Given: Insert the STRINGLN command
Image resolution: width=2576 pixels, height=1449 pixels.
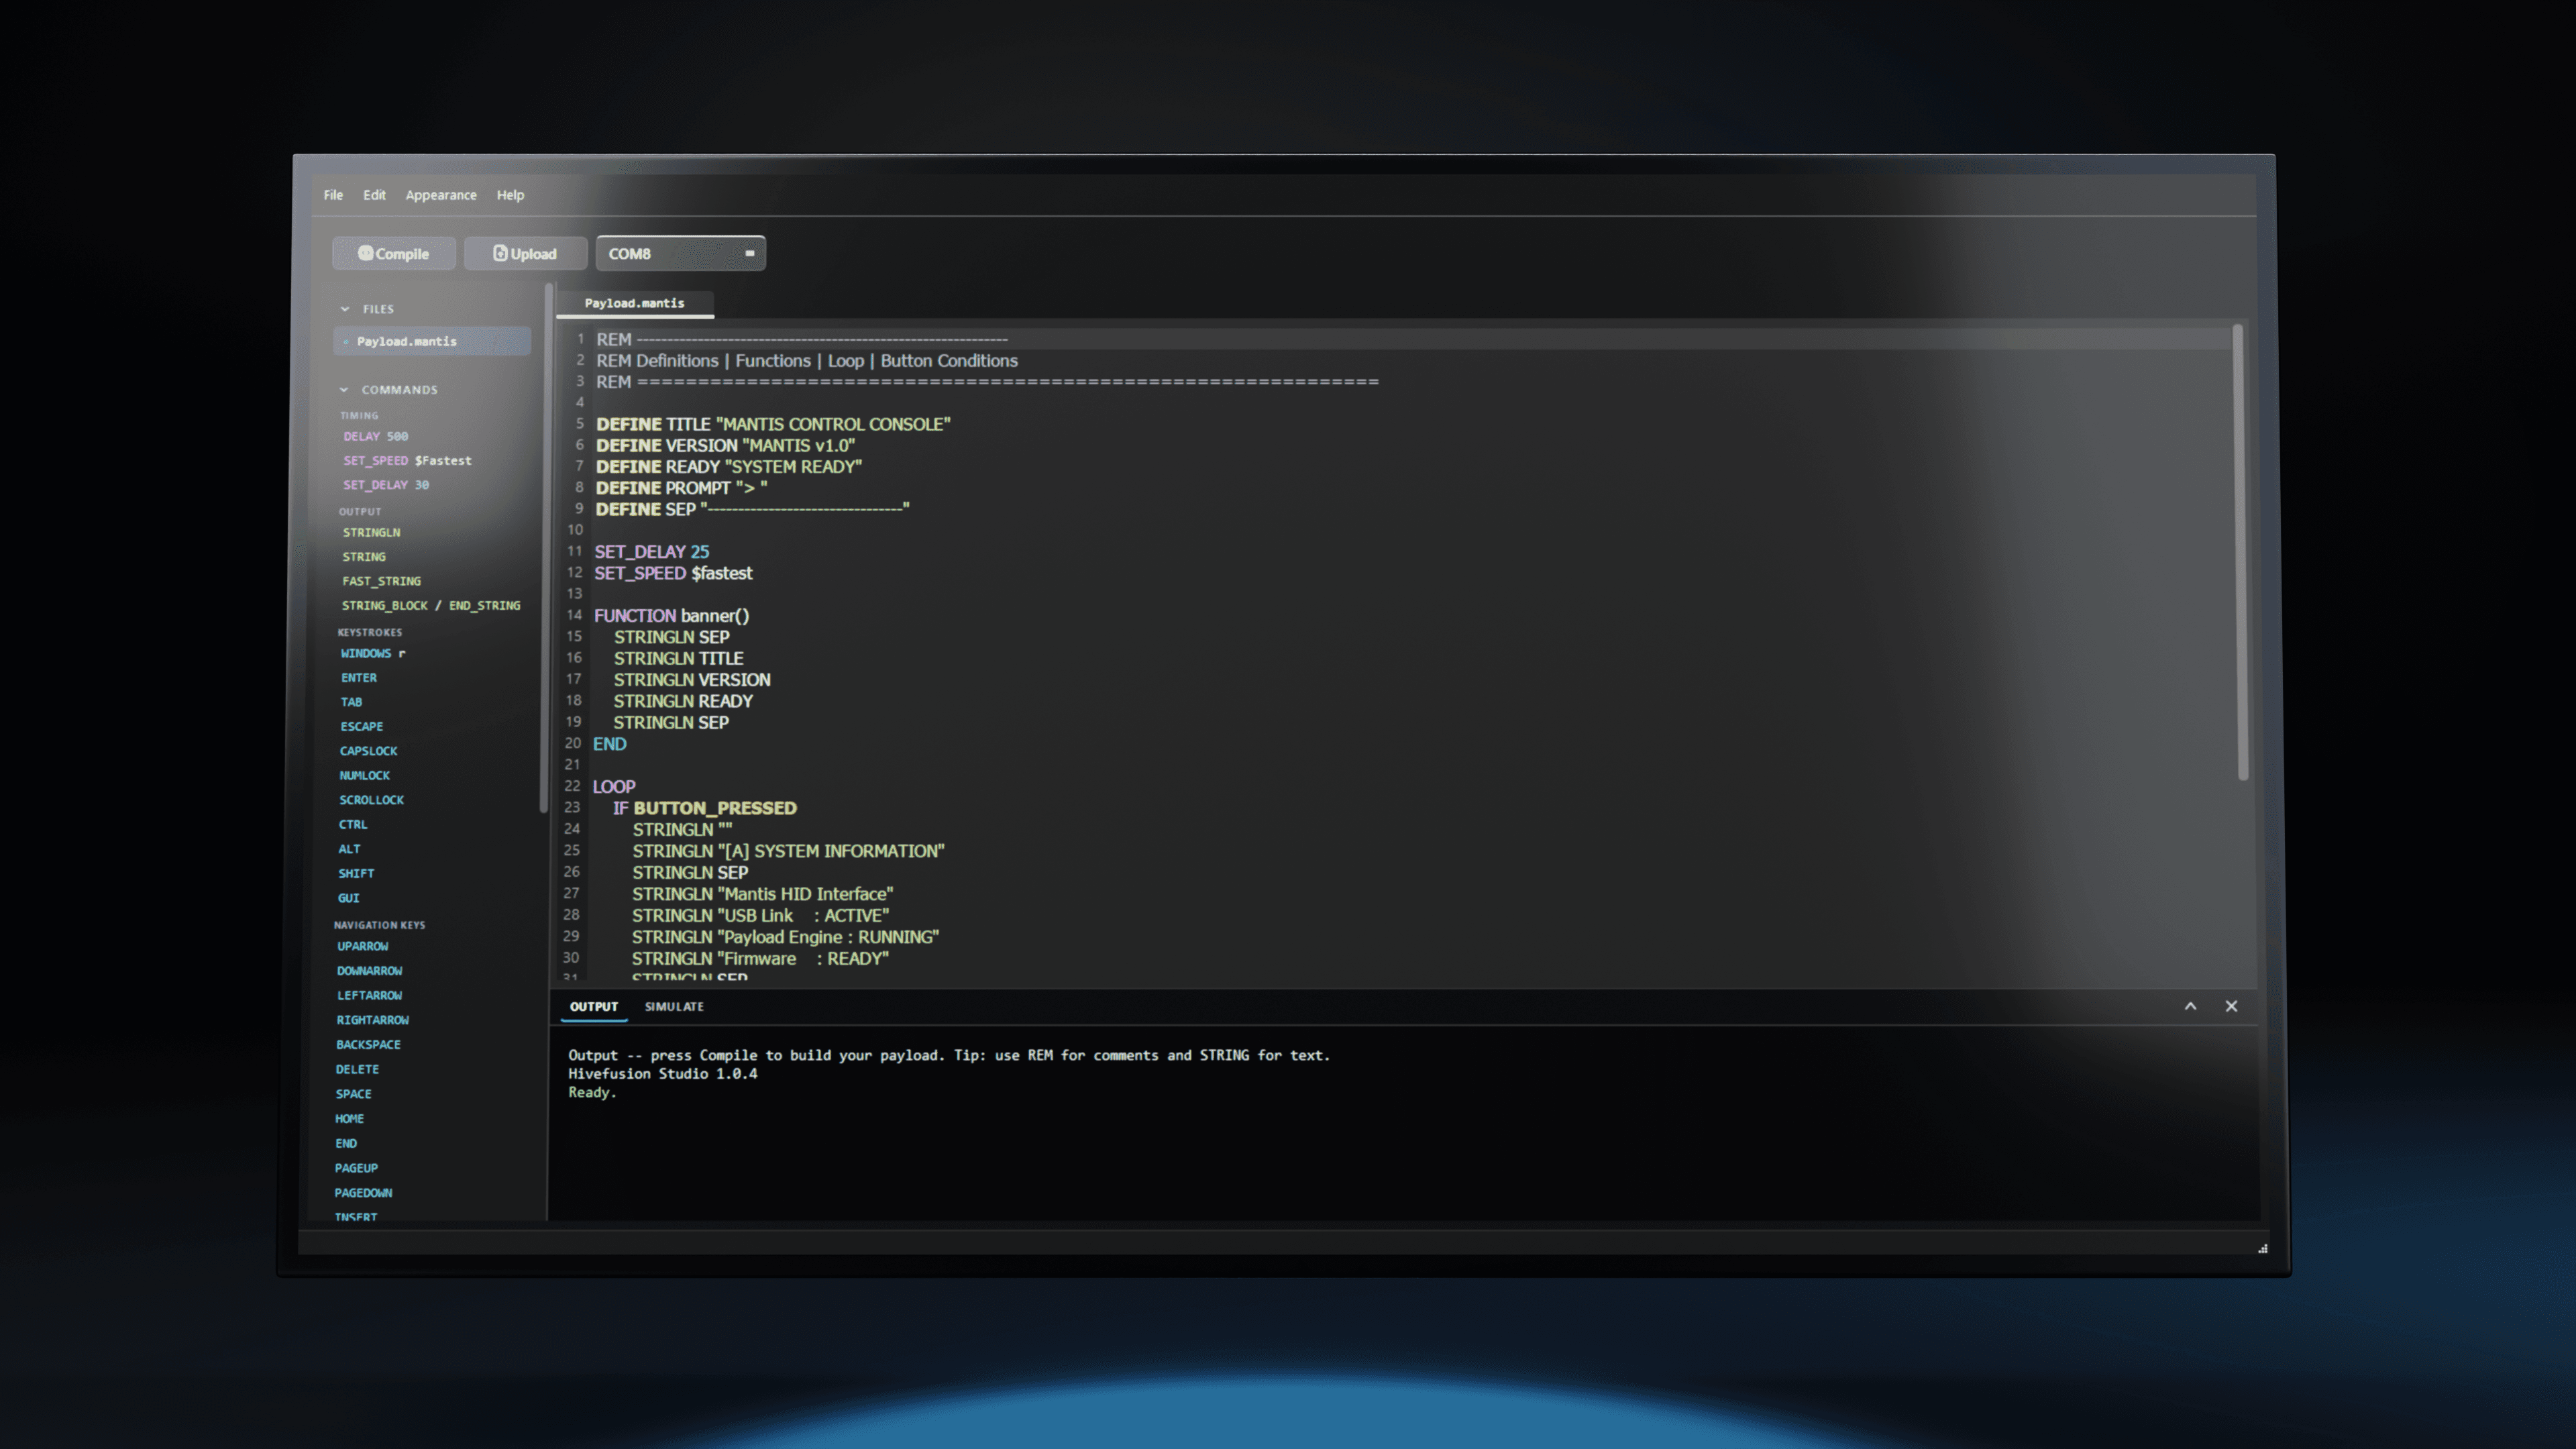Looking at the screenshot, I should 371,533.
